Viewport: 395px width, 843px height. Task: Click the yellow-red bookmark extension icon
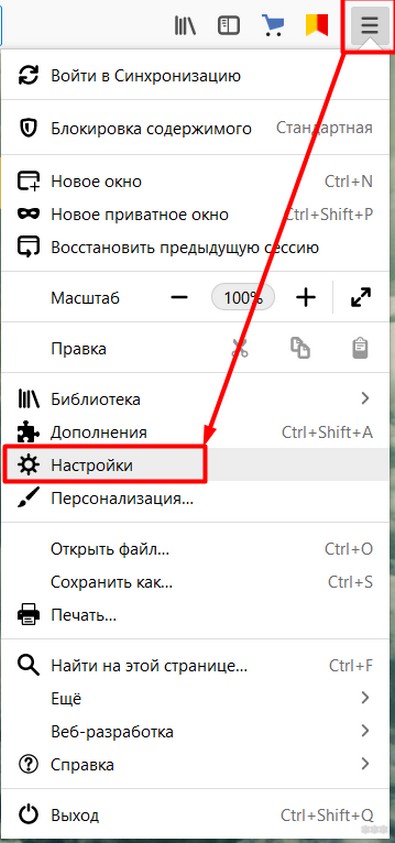tap(317, 25)
